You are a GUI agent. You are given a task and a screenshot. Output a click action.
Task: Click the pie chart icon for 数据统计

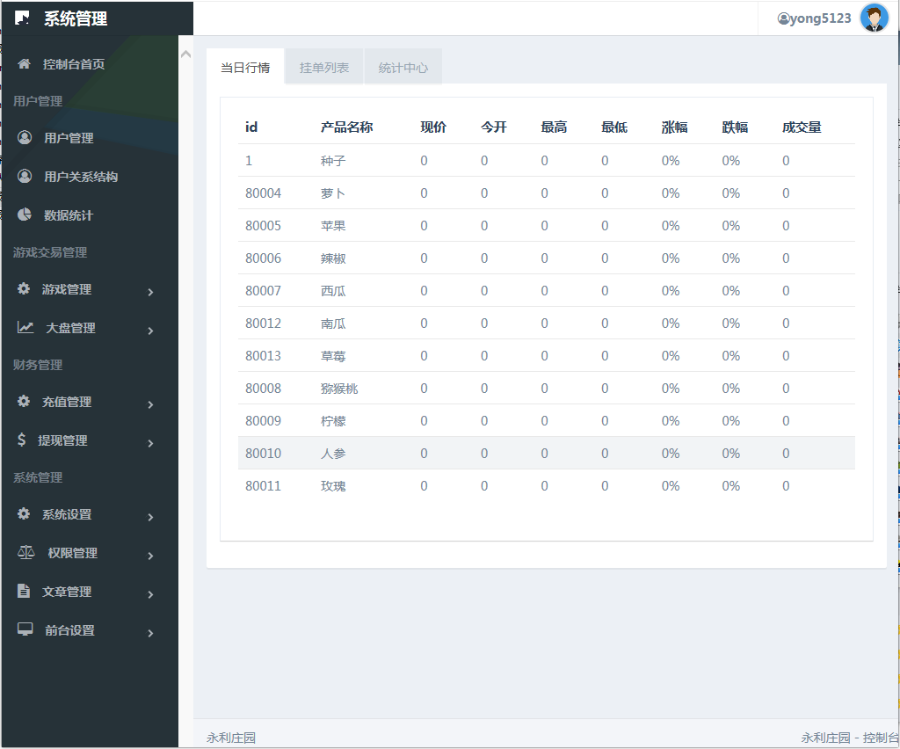click(x=25, y=215)
